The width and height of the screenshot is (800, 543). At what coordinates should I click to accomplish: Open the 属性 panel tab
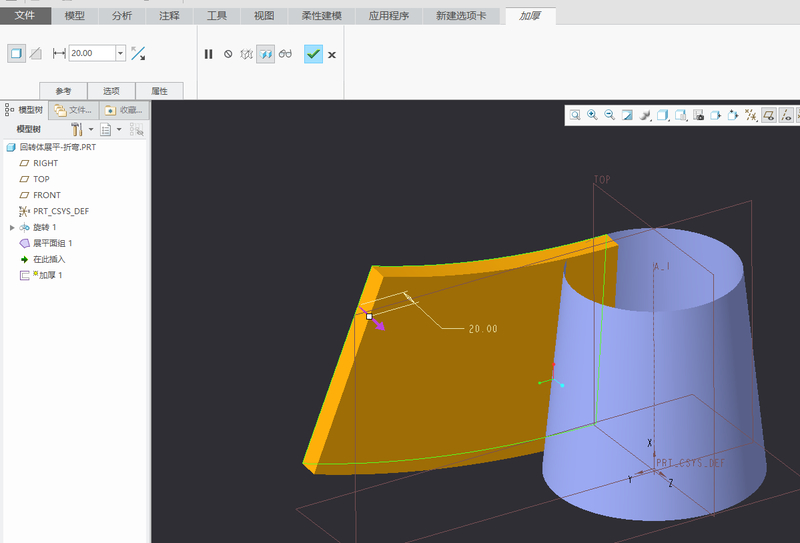pyautogui.click(x=159, y=91)
